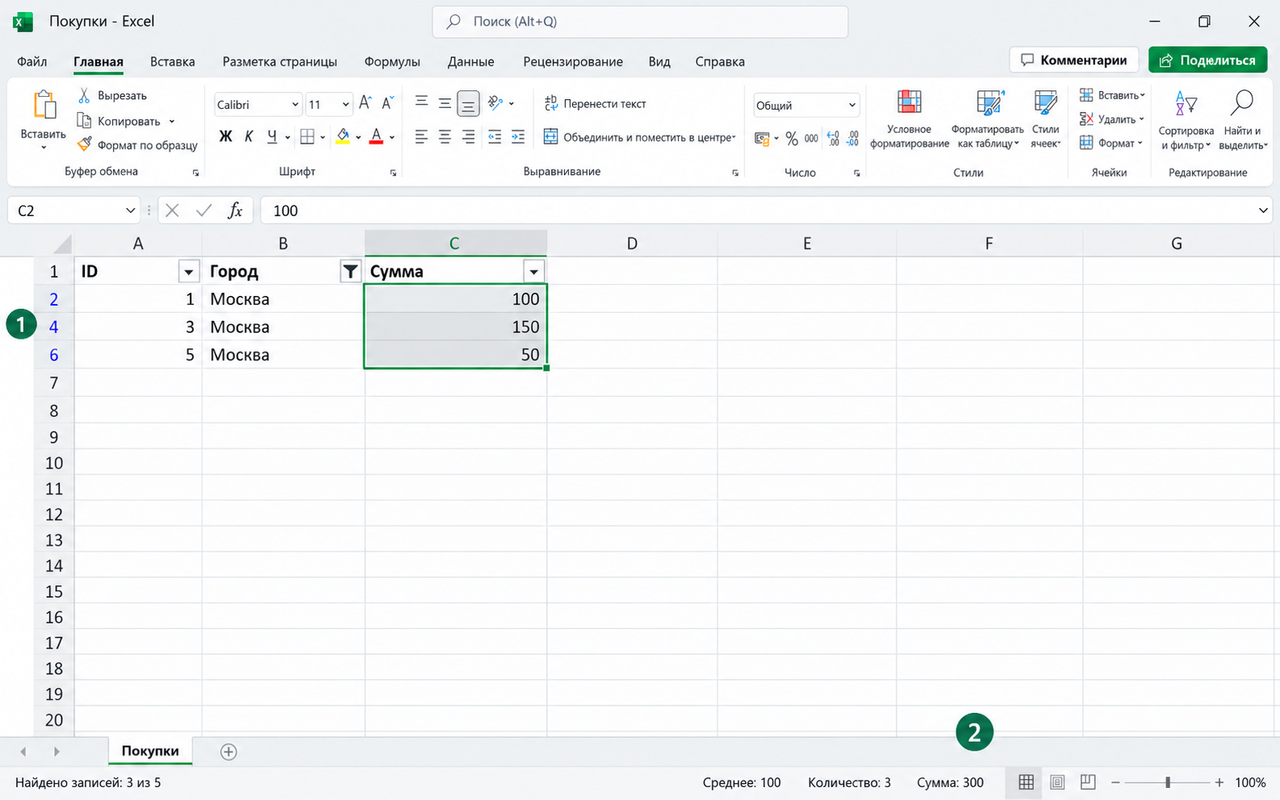Open the Файл menu
This screenshot has width=1280, height=800.
(32, 61)
